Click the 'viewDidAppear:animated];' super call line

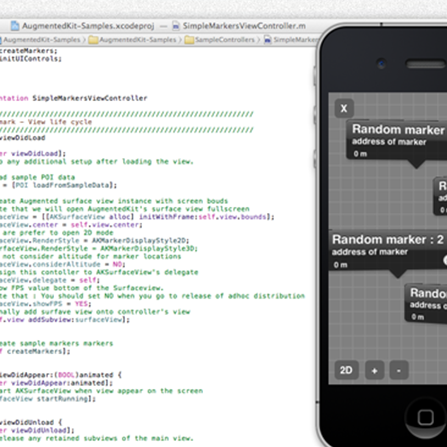tap(56, 383)
